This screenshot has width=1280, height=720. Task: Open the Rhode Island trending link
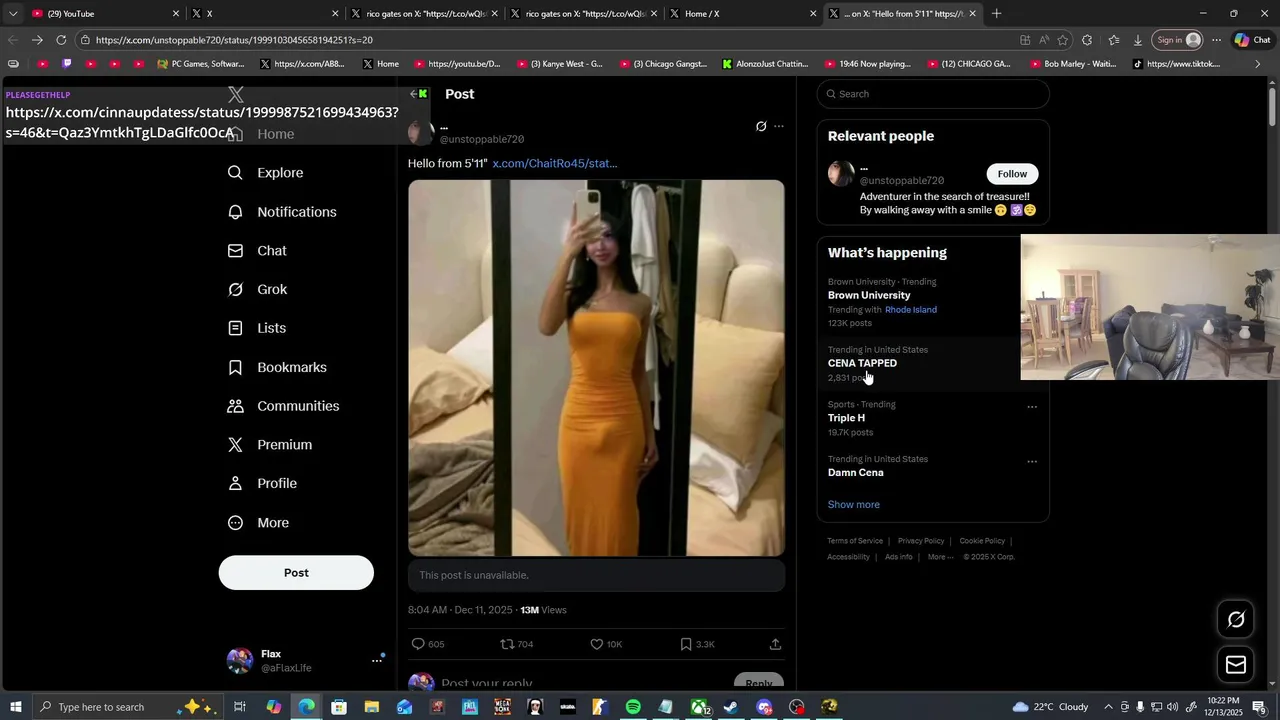coord(911,310)
